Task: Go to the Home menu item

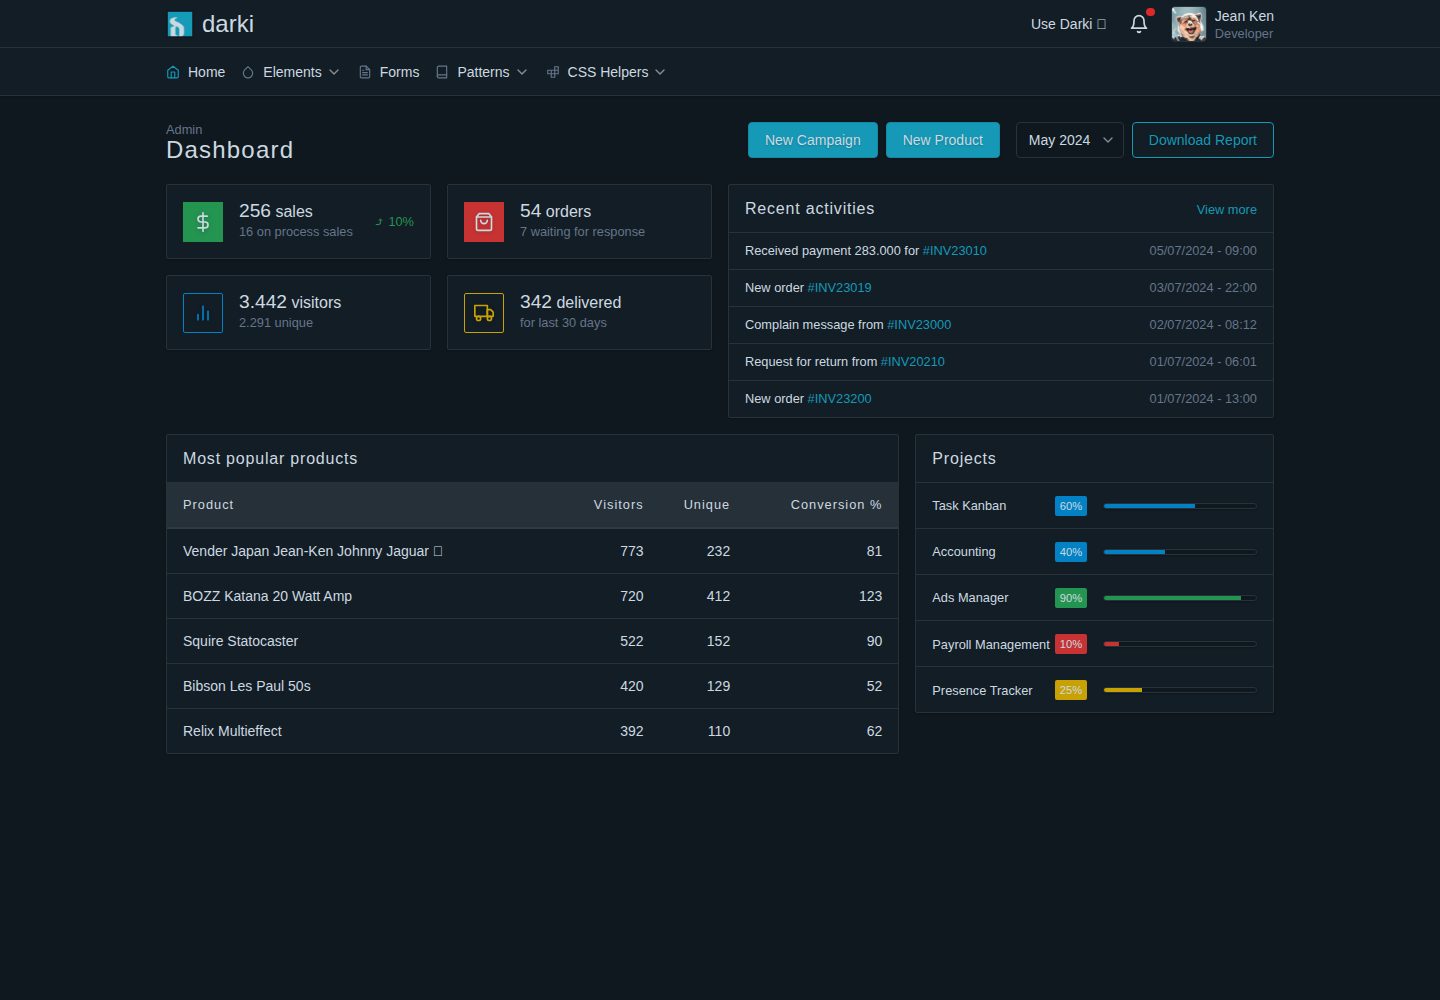Action: coord(196,72)
